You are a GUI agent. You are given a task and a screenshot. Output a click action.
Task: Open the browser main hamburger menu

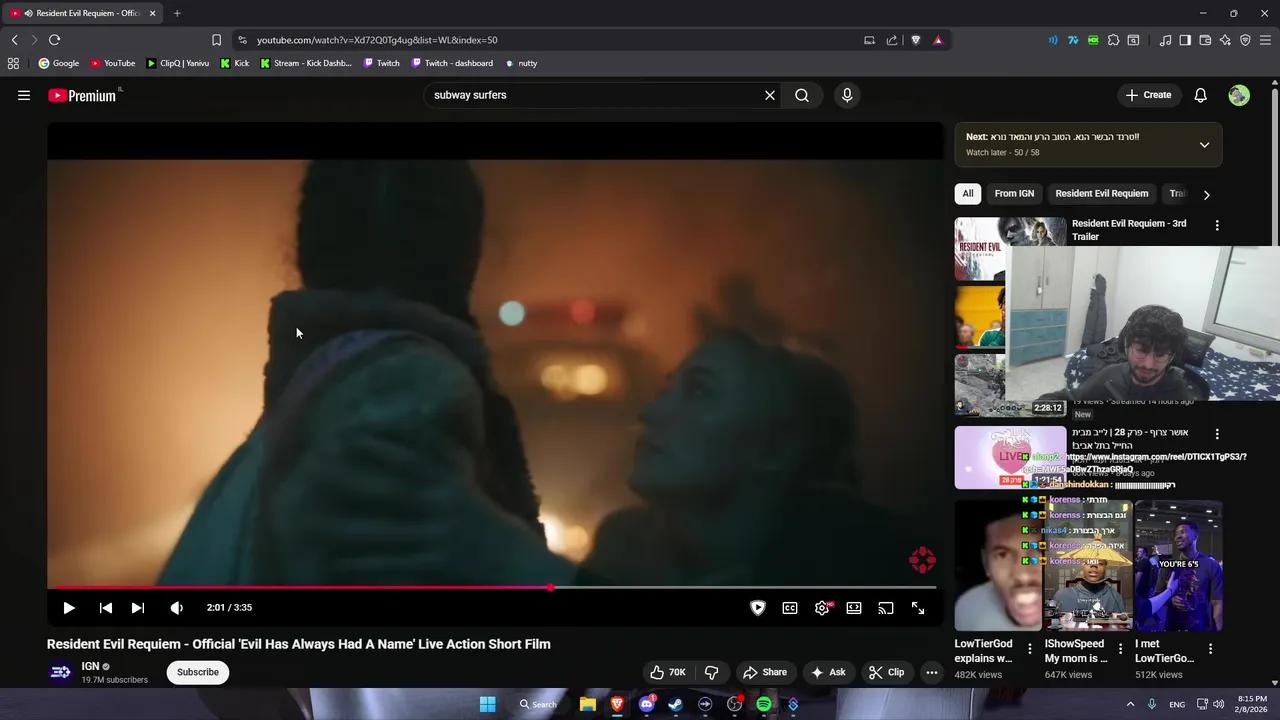pos(1265,40)
